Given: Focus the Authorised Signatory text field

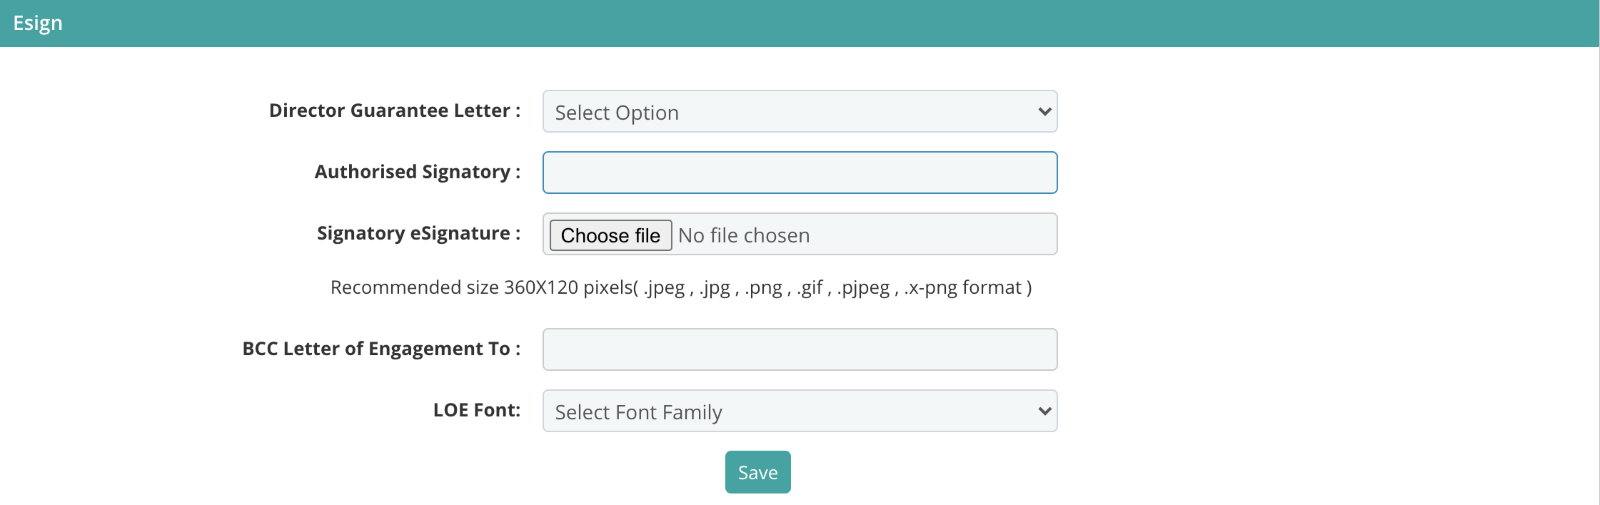Looking at the screenshot, I should pyautogui.click(x=799, y=172).
